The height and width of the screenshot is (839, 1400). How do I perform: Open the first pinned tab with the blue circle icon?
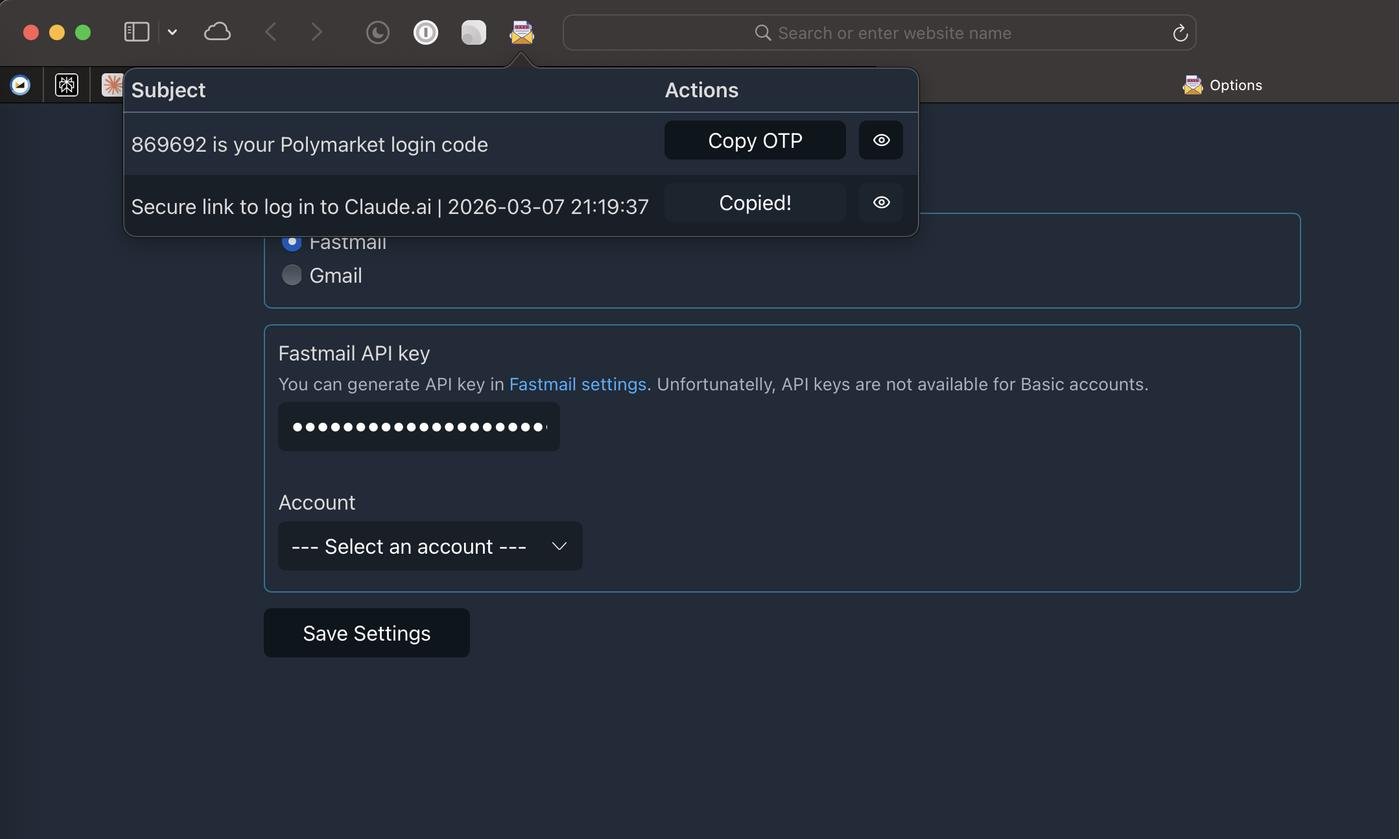(x=20, y=85)
